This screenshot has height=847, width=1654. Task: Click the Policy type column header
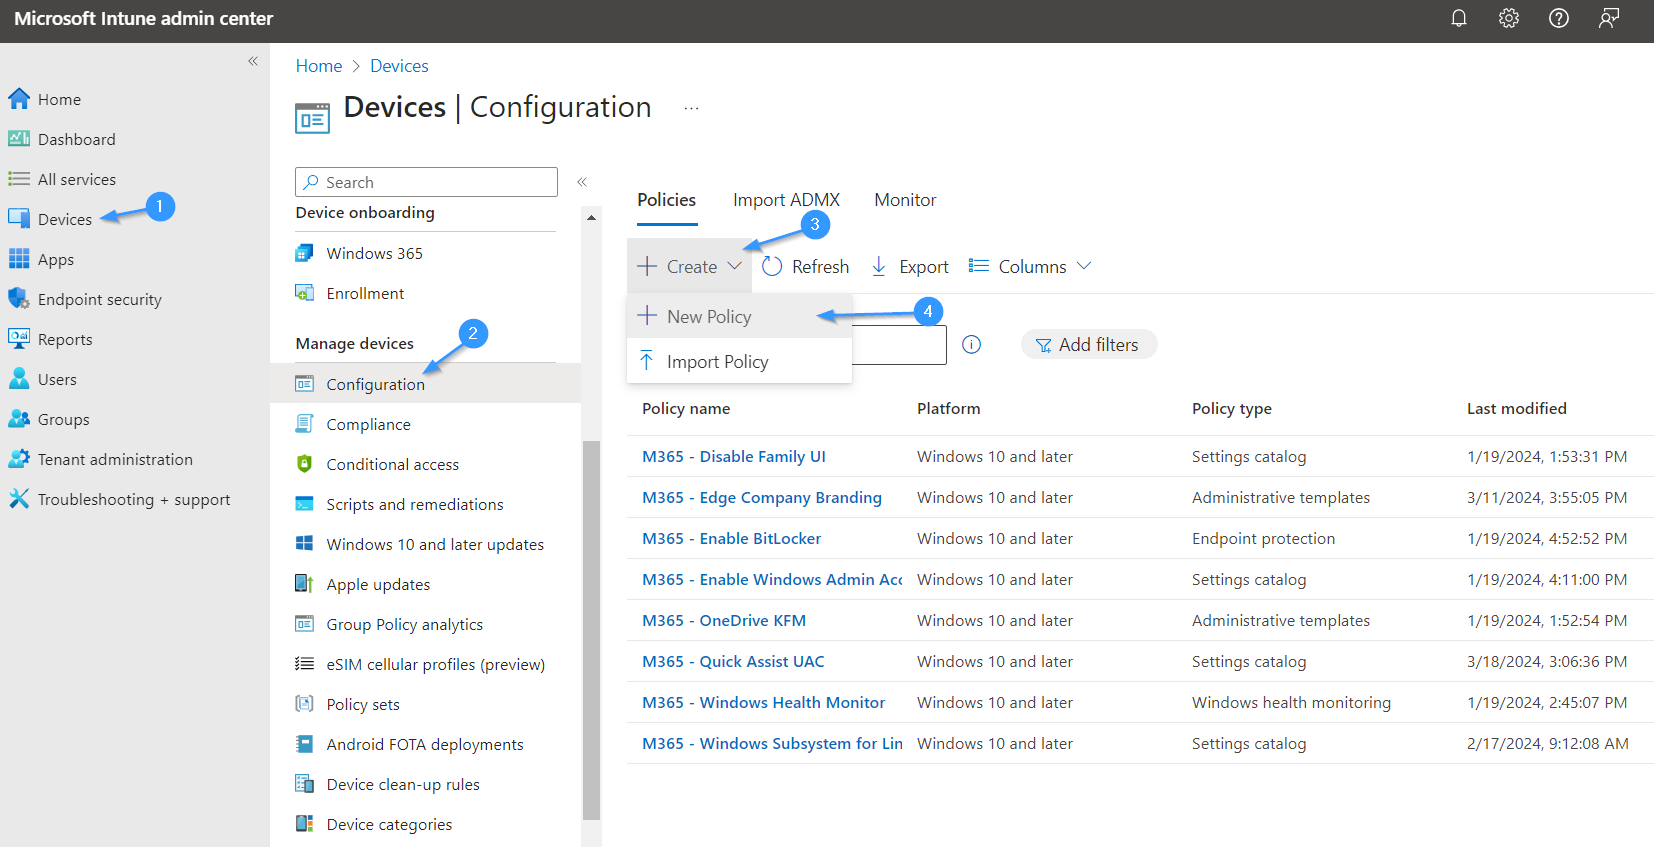coord(1231,408)
